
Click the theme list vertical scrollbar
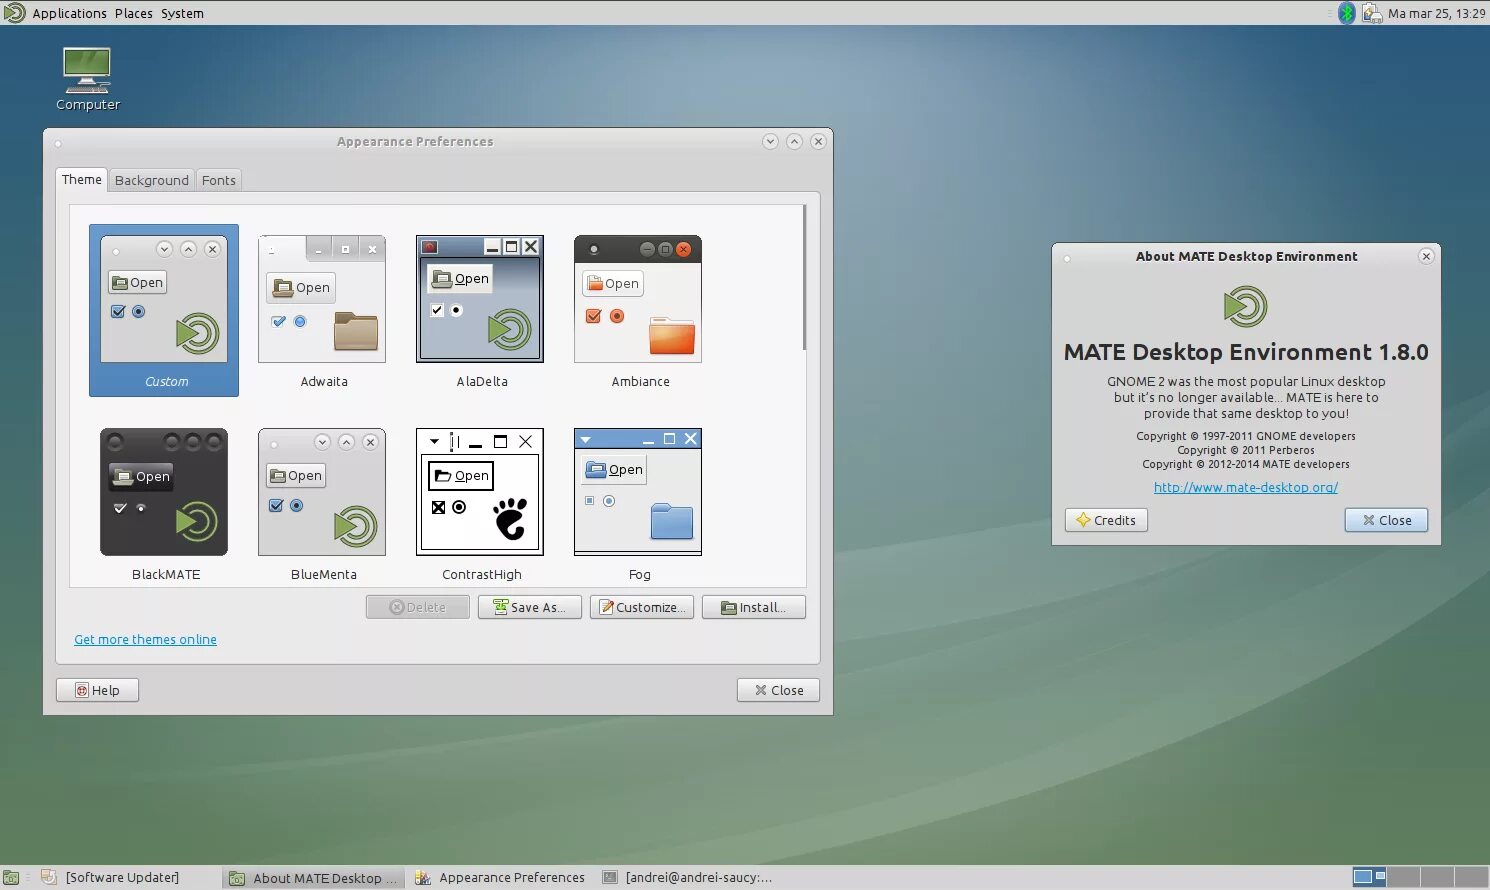[x=803, y=278]
